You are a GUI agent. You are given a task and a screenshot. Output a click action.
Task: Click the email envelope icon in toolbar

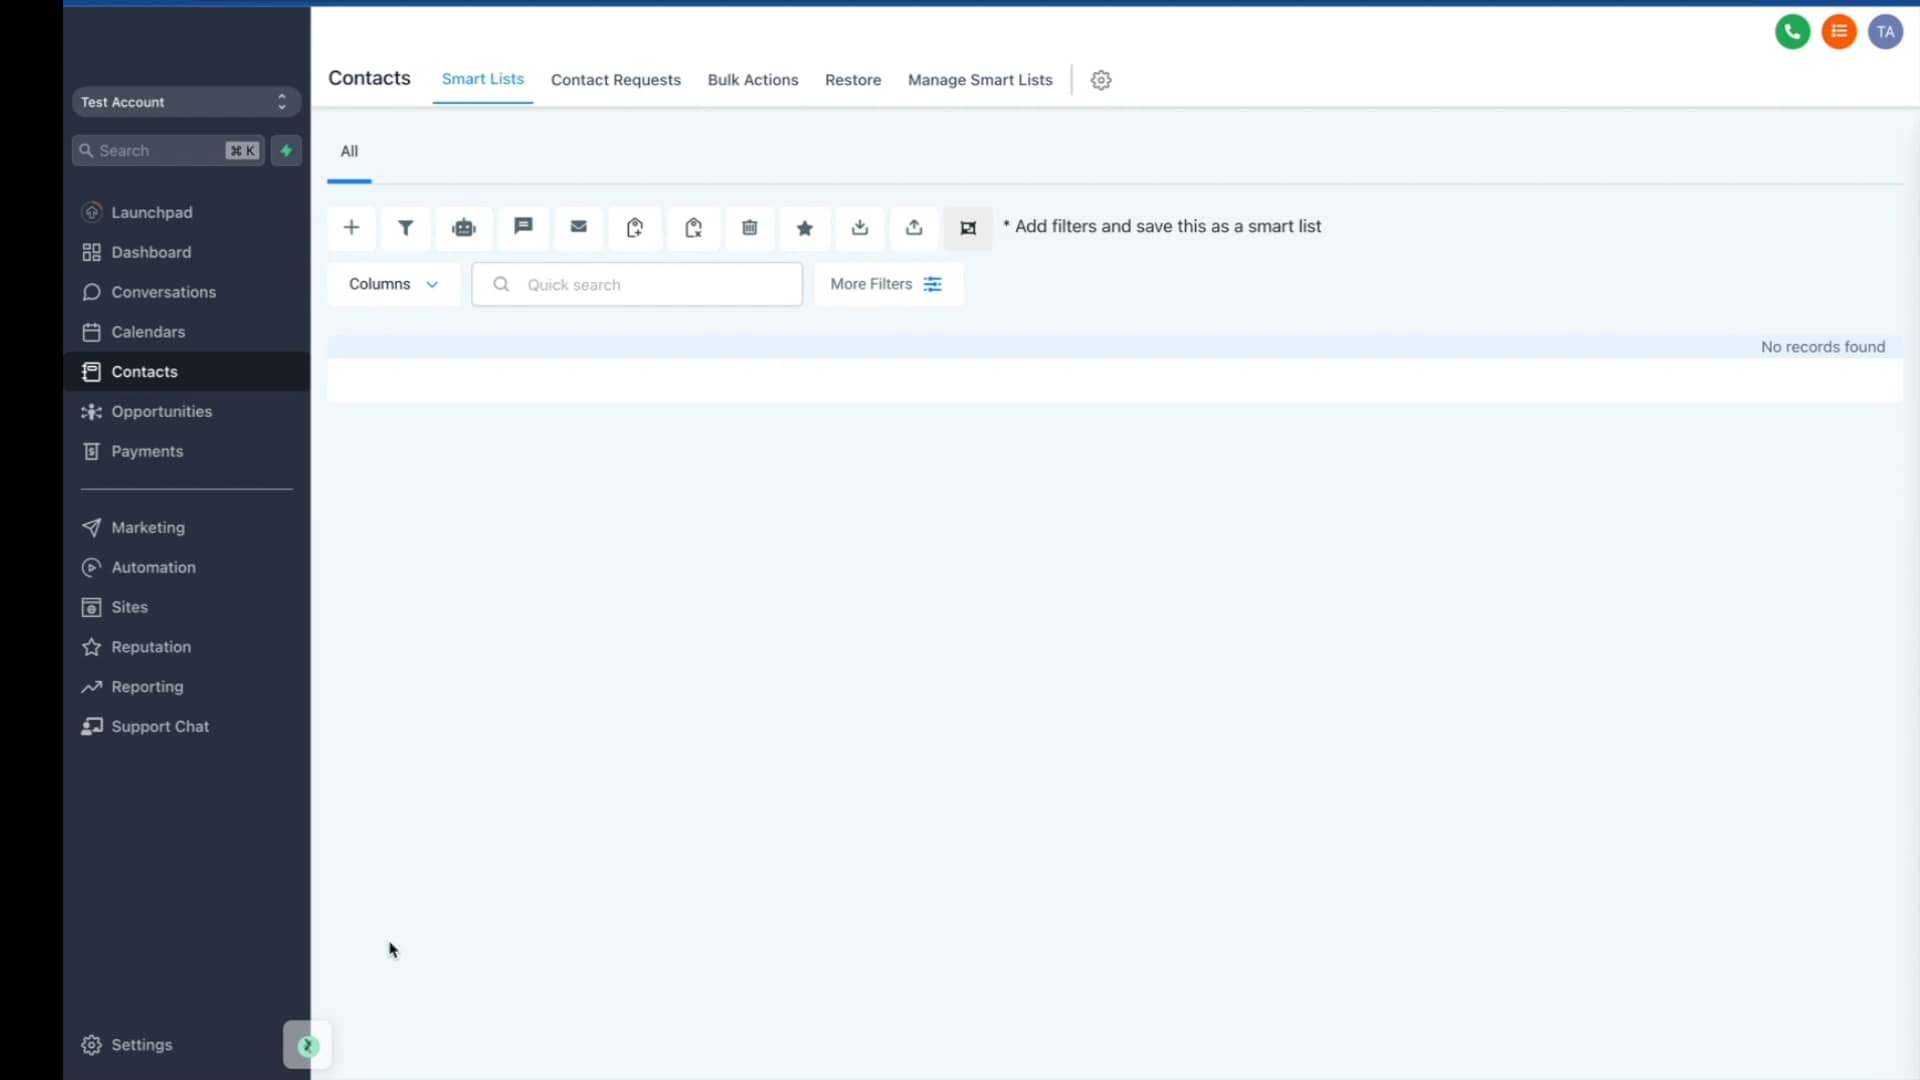(579, 228)
